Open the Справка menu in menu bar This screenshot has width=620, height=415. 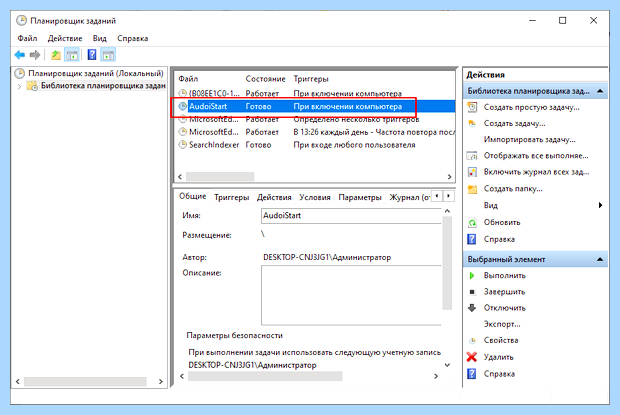[x=132, y=38]
